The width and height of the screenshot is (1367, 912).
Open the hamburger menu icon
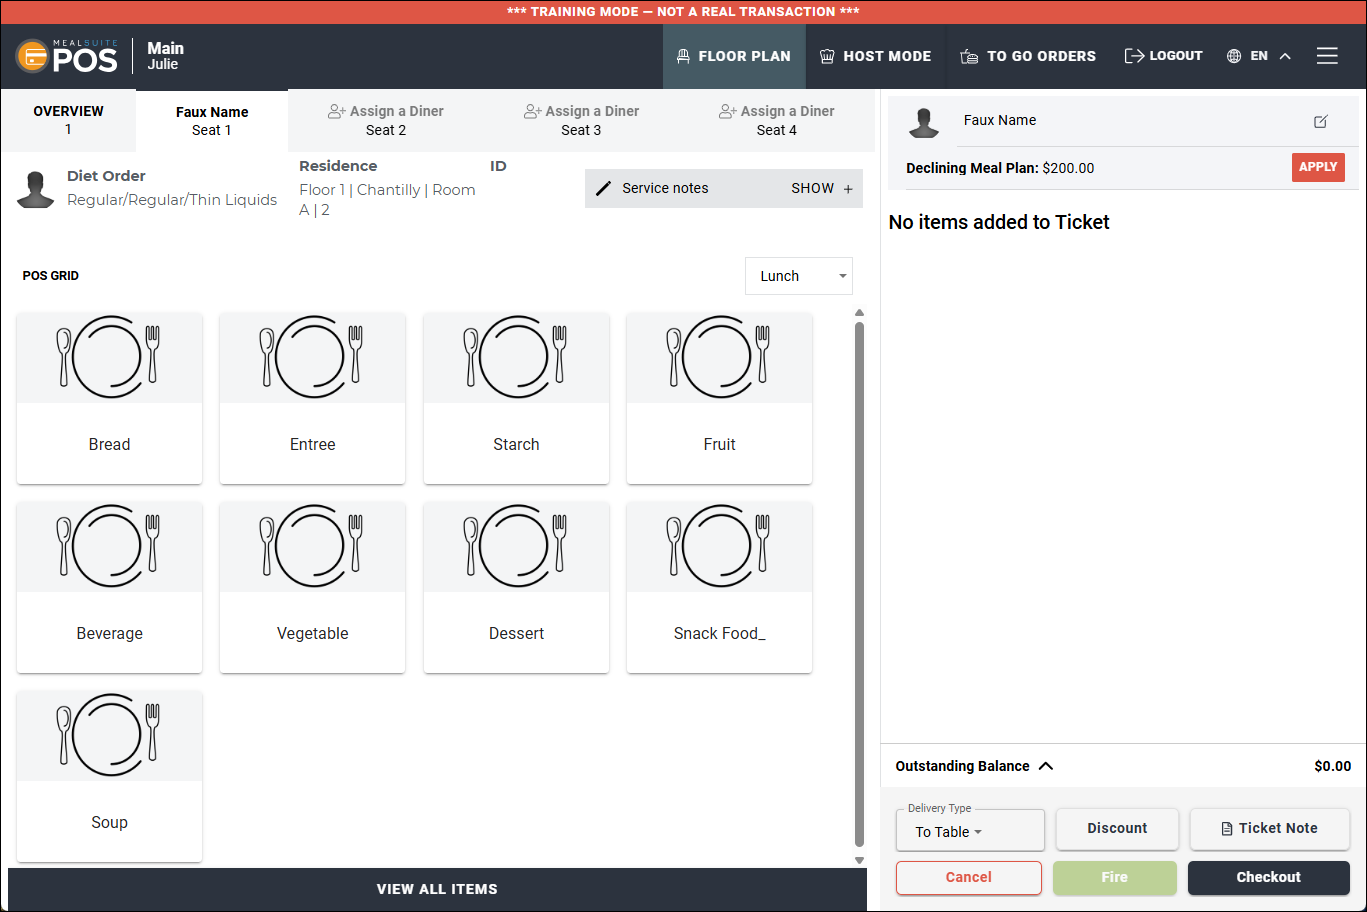coord(1327,56)
